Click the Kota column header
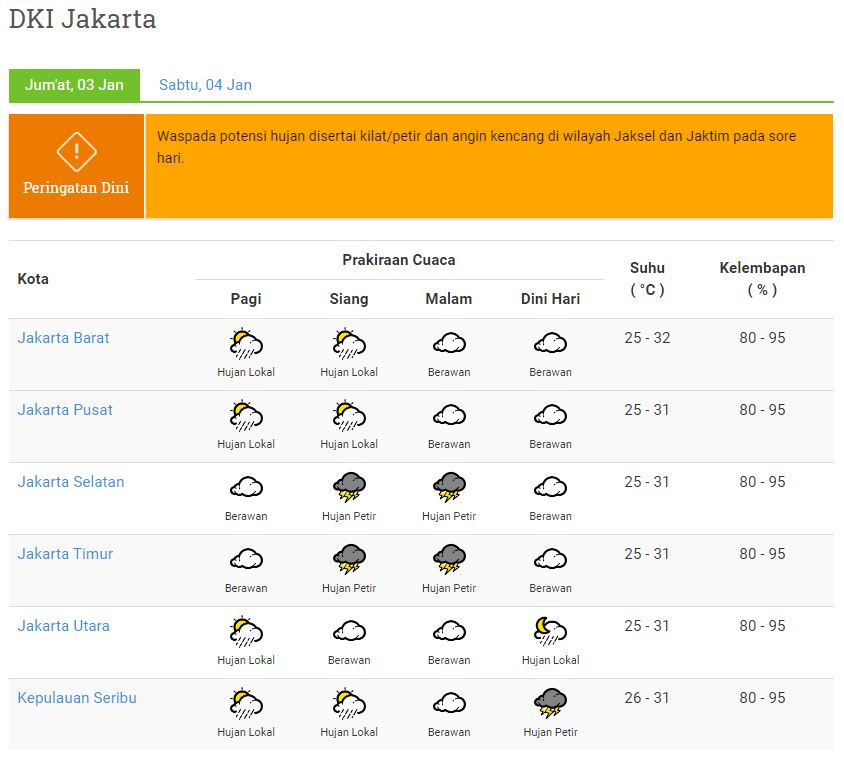Viewport: 844px width, 760px height. tap(33, 279)
